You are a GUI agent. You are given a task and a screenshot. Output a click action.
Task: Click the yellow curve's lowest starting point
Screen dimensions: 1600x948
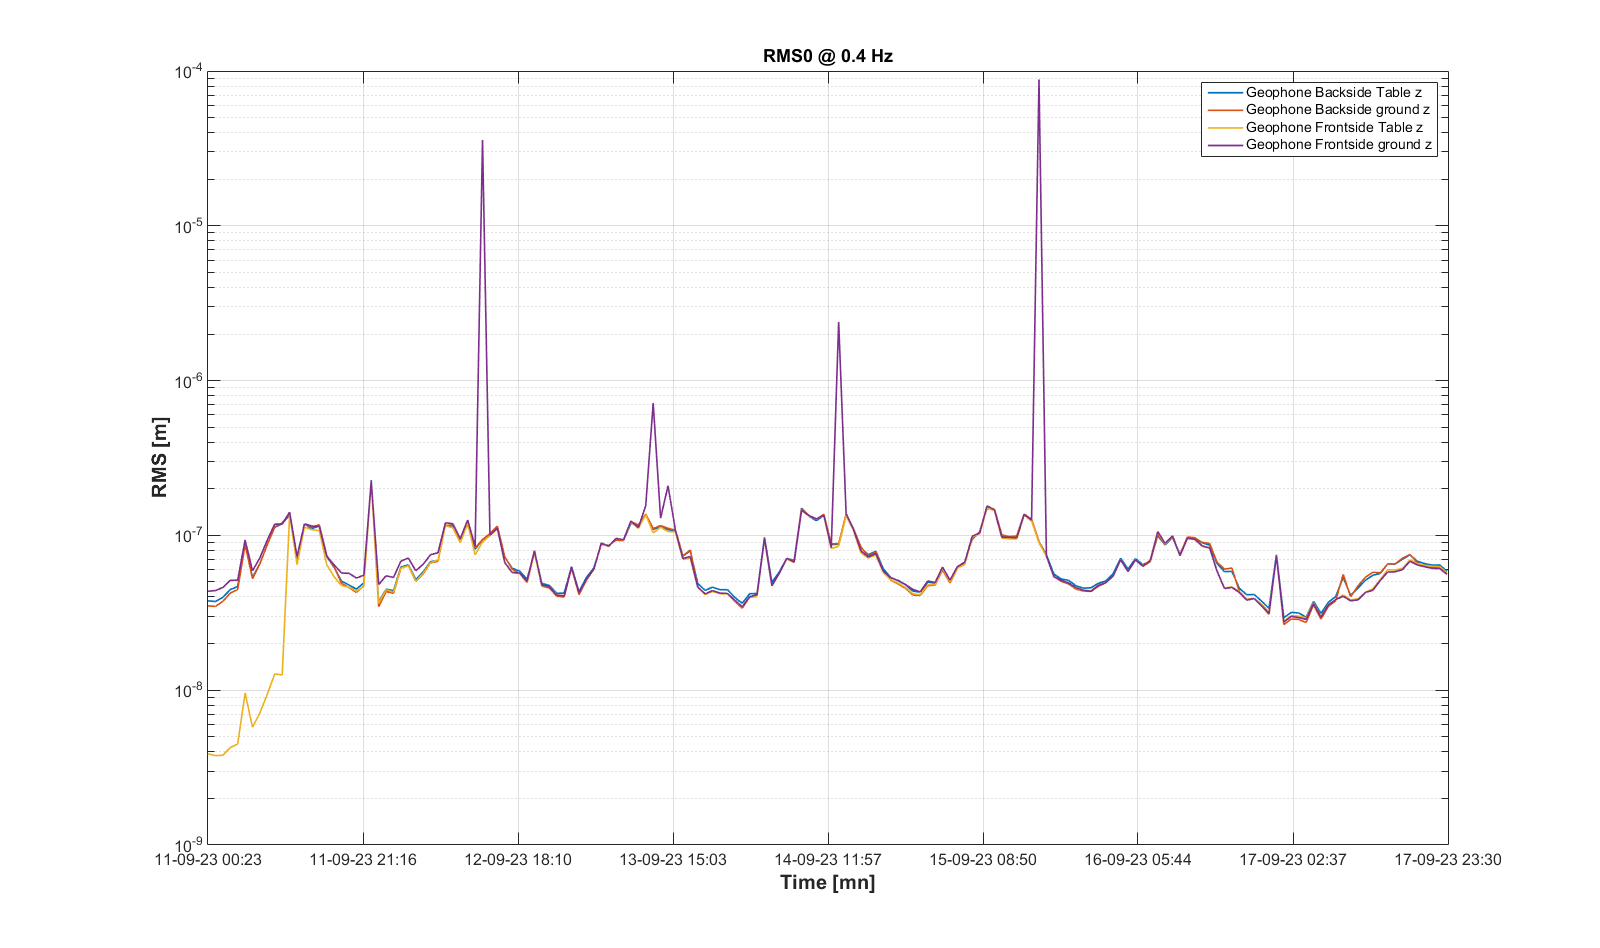(217, 755)
